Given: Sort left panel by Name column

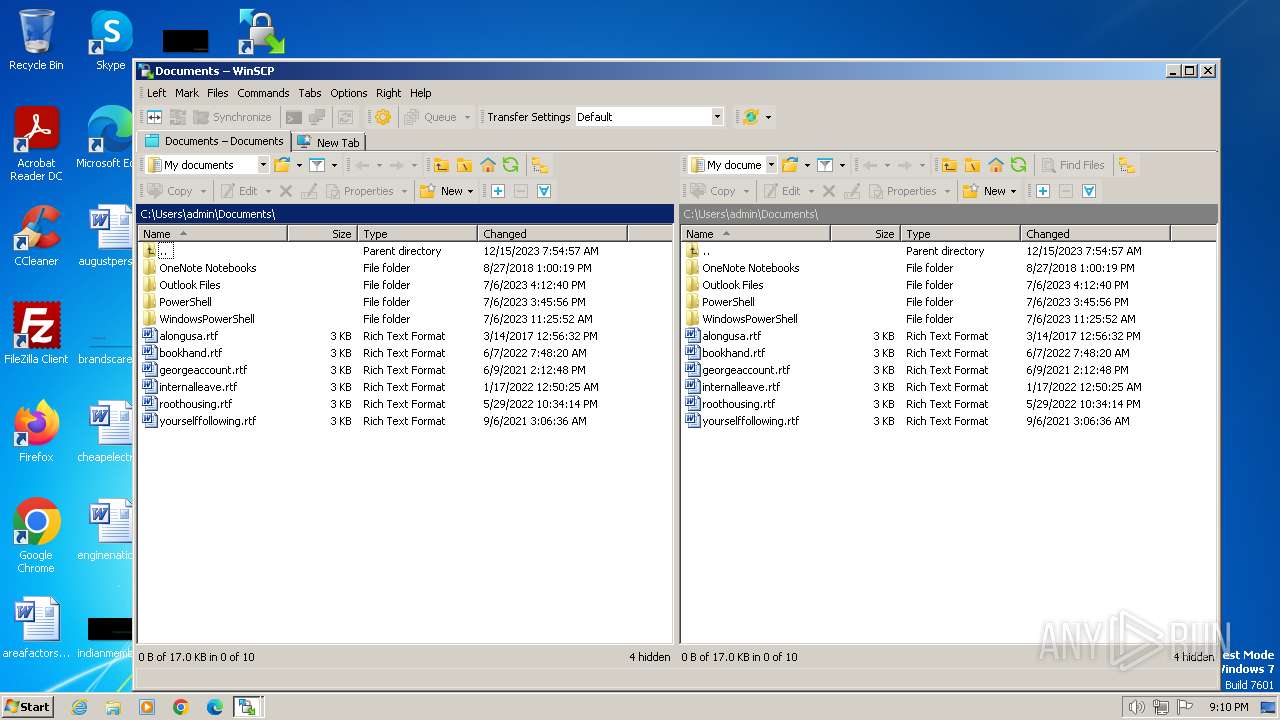Looking at the screenshot, I should coord(213,233).
